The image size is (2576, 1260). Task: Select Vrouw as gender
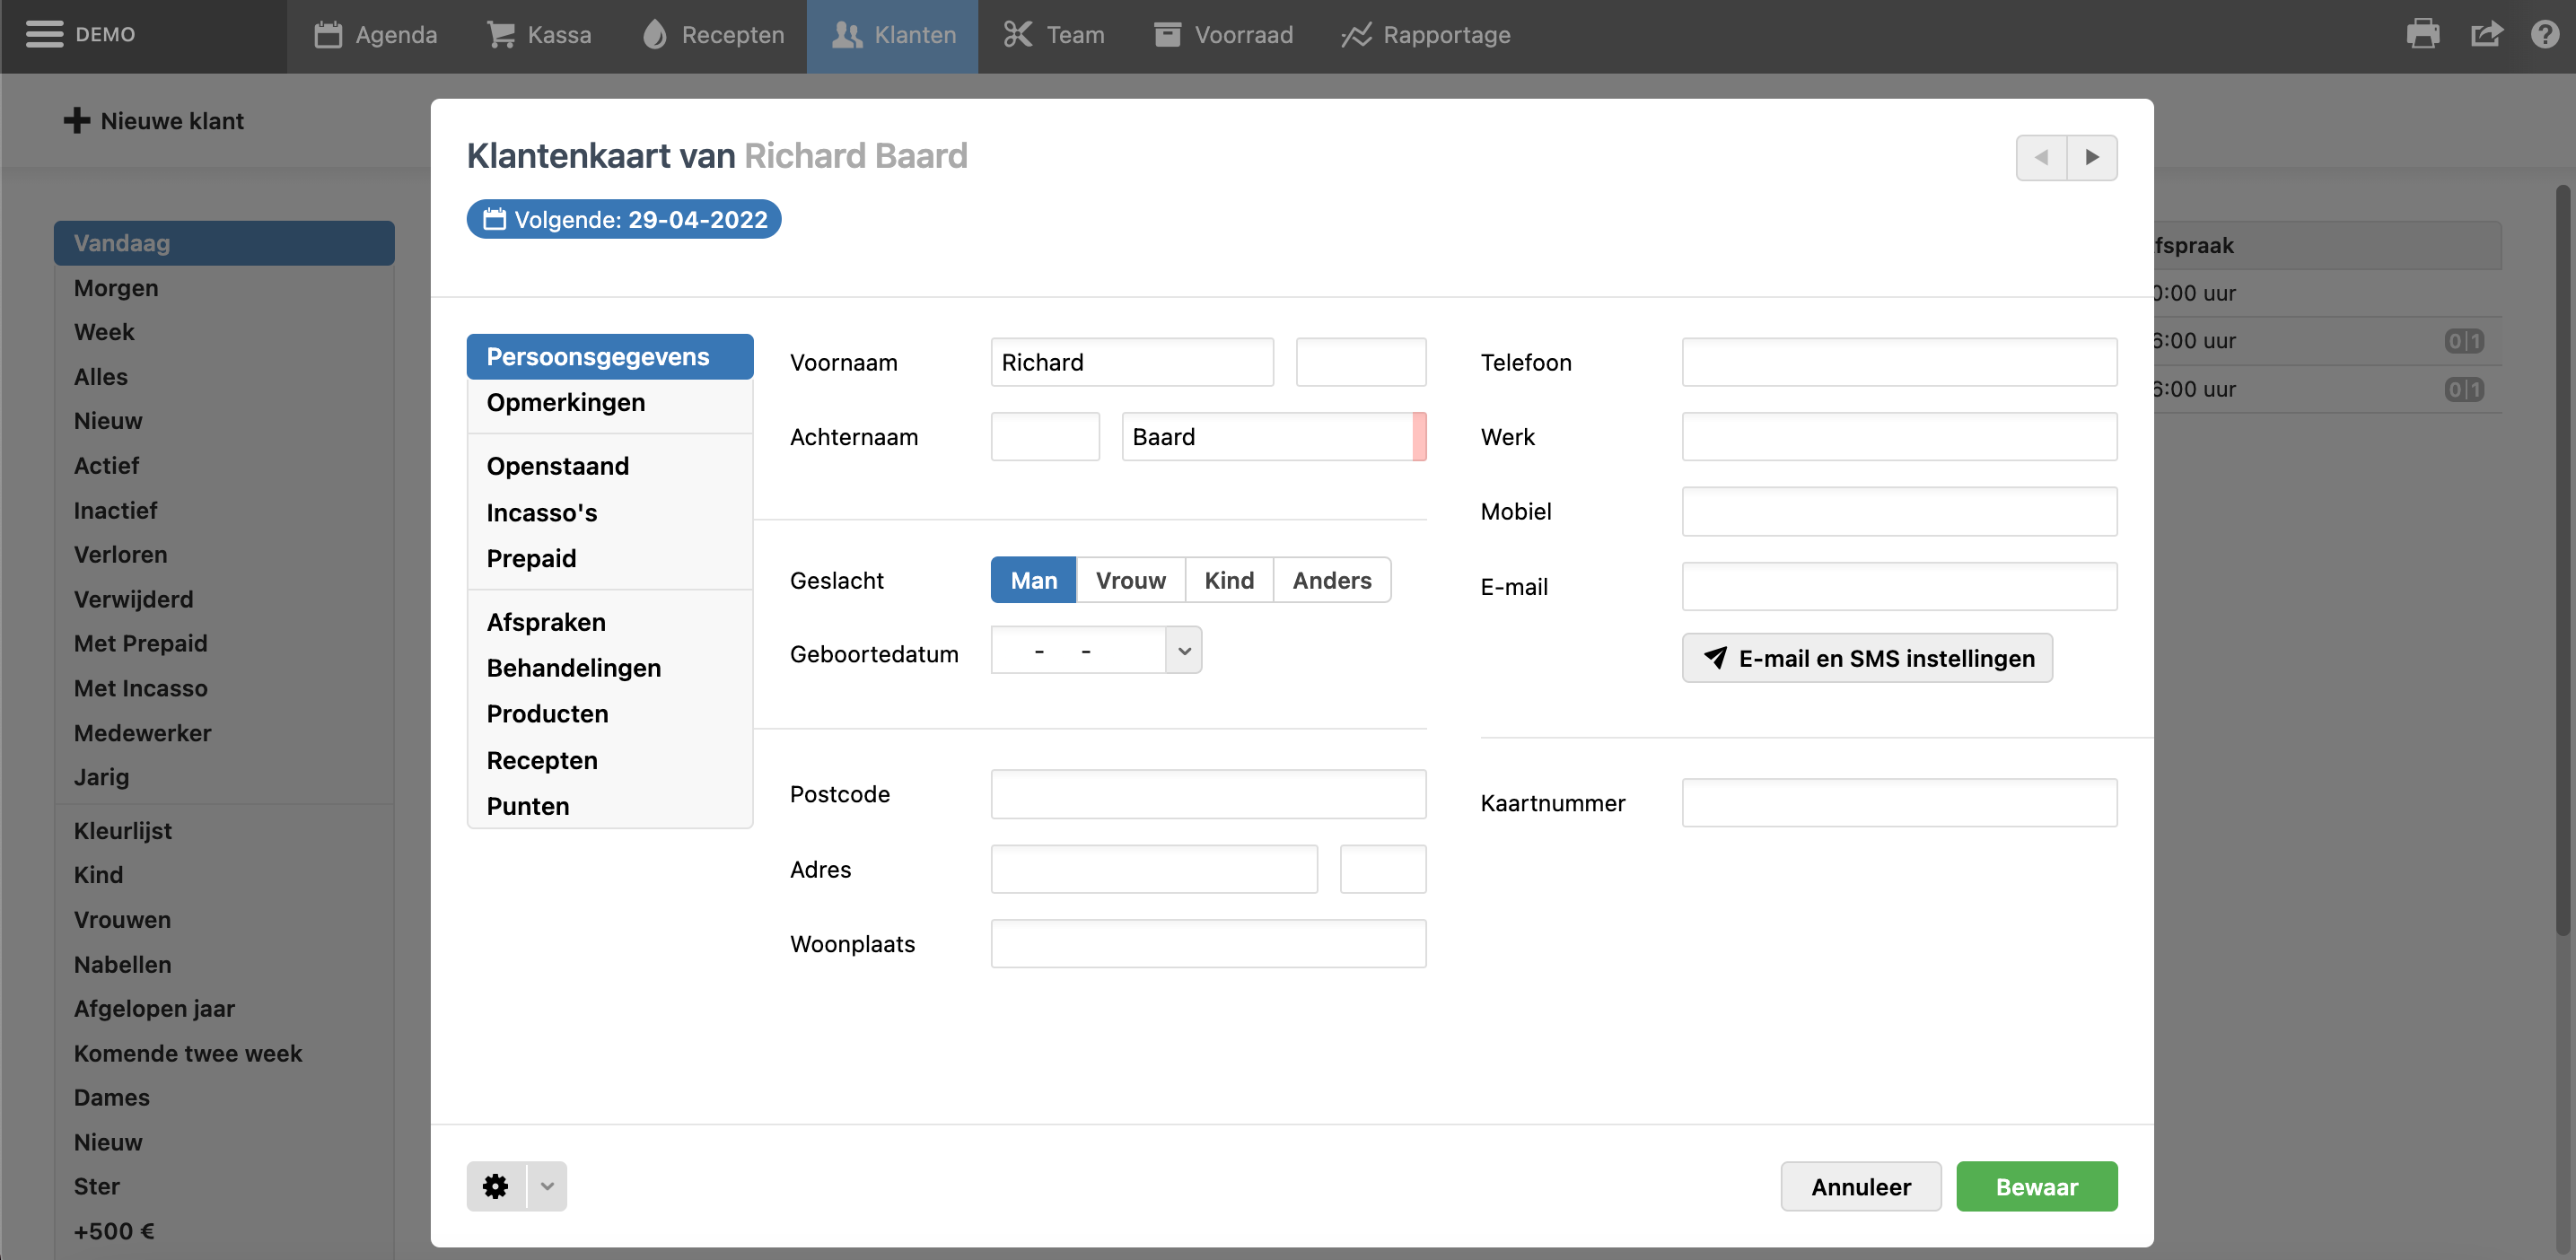[1130, 580]
